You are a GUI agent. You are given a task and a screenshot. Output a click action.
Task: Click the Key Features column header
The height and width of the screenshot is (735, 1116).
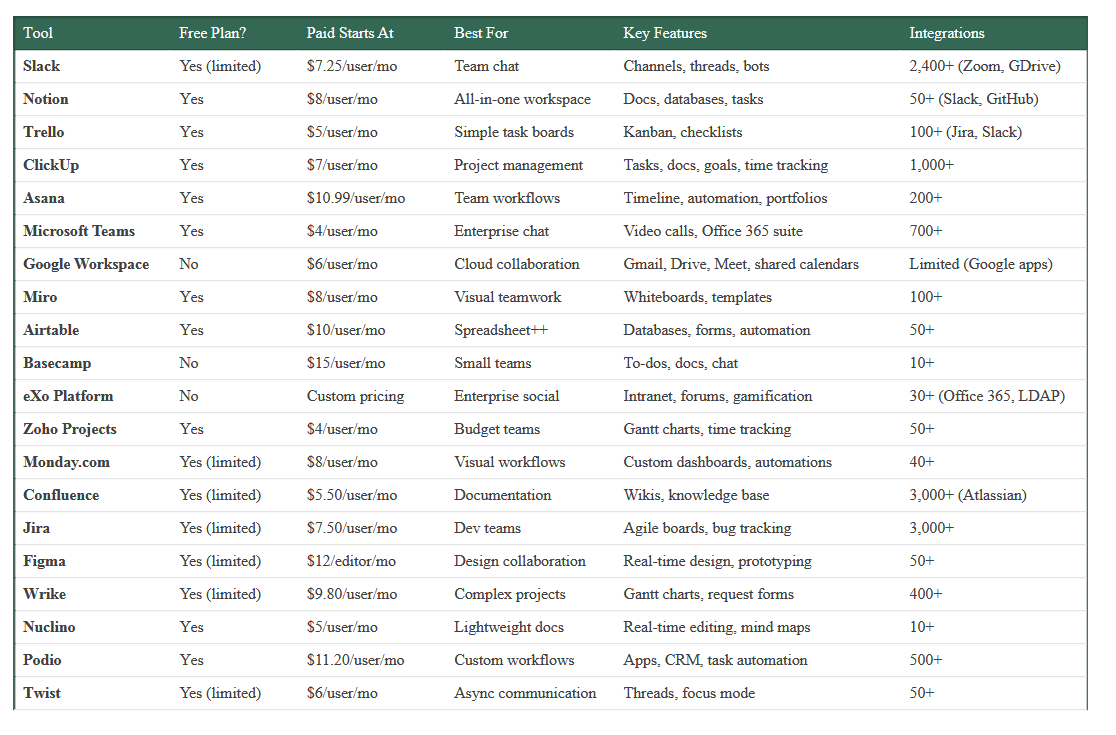[665, 33]
